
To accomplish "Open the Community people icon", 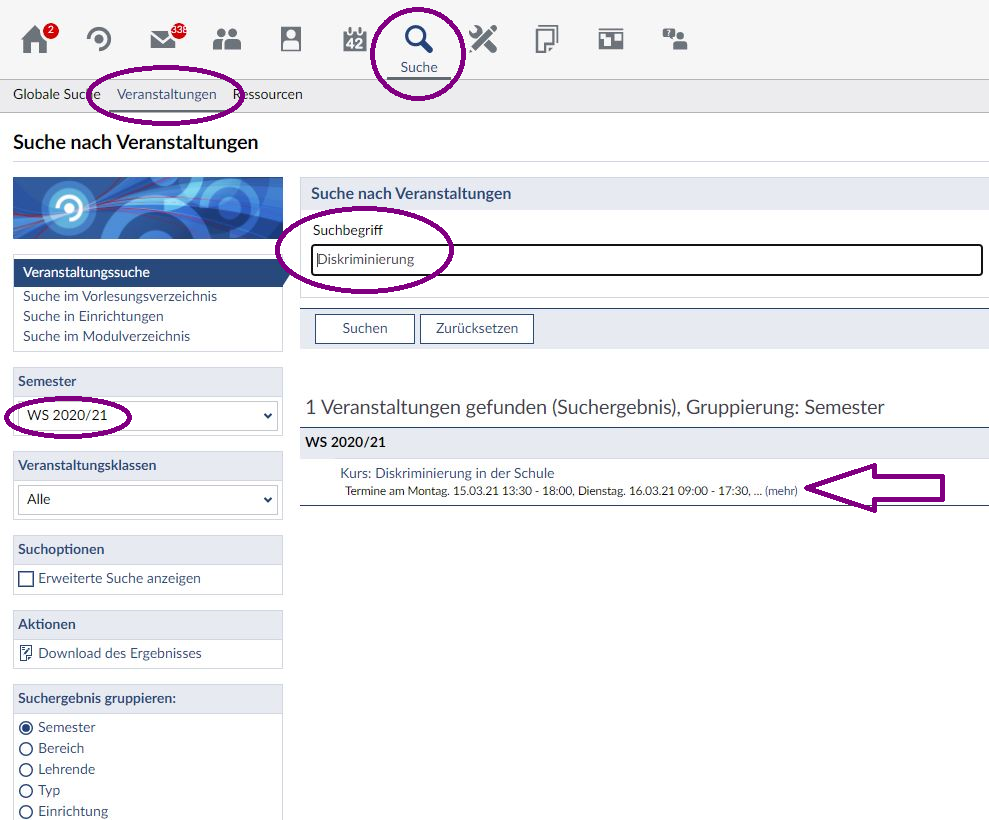I will 226,39.
